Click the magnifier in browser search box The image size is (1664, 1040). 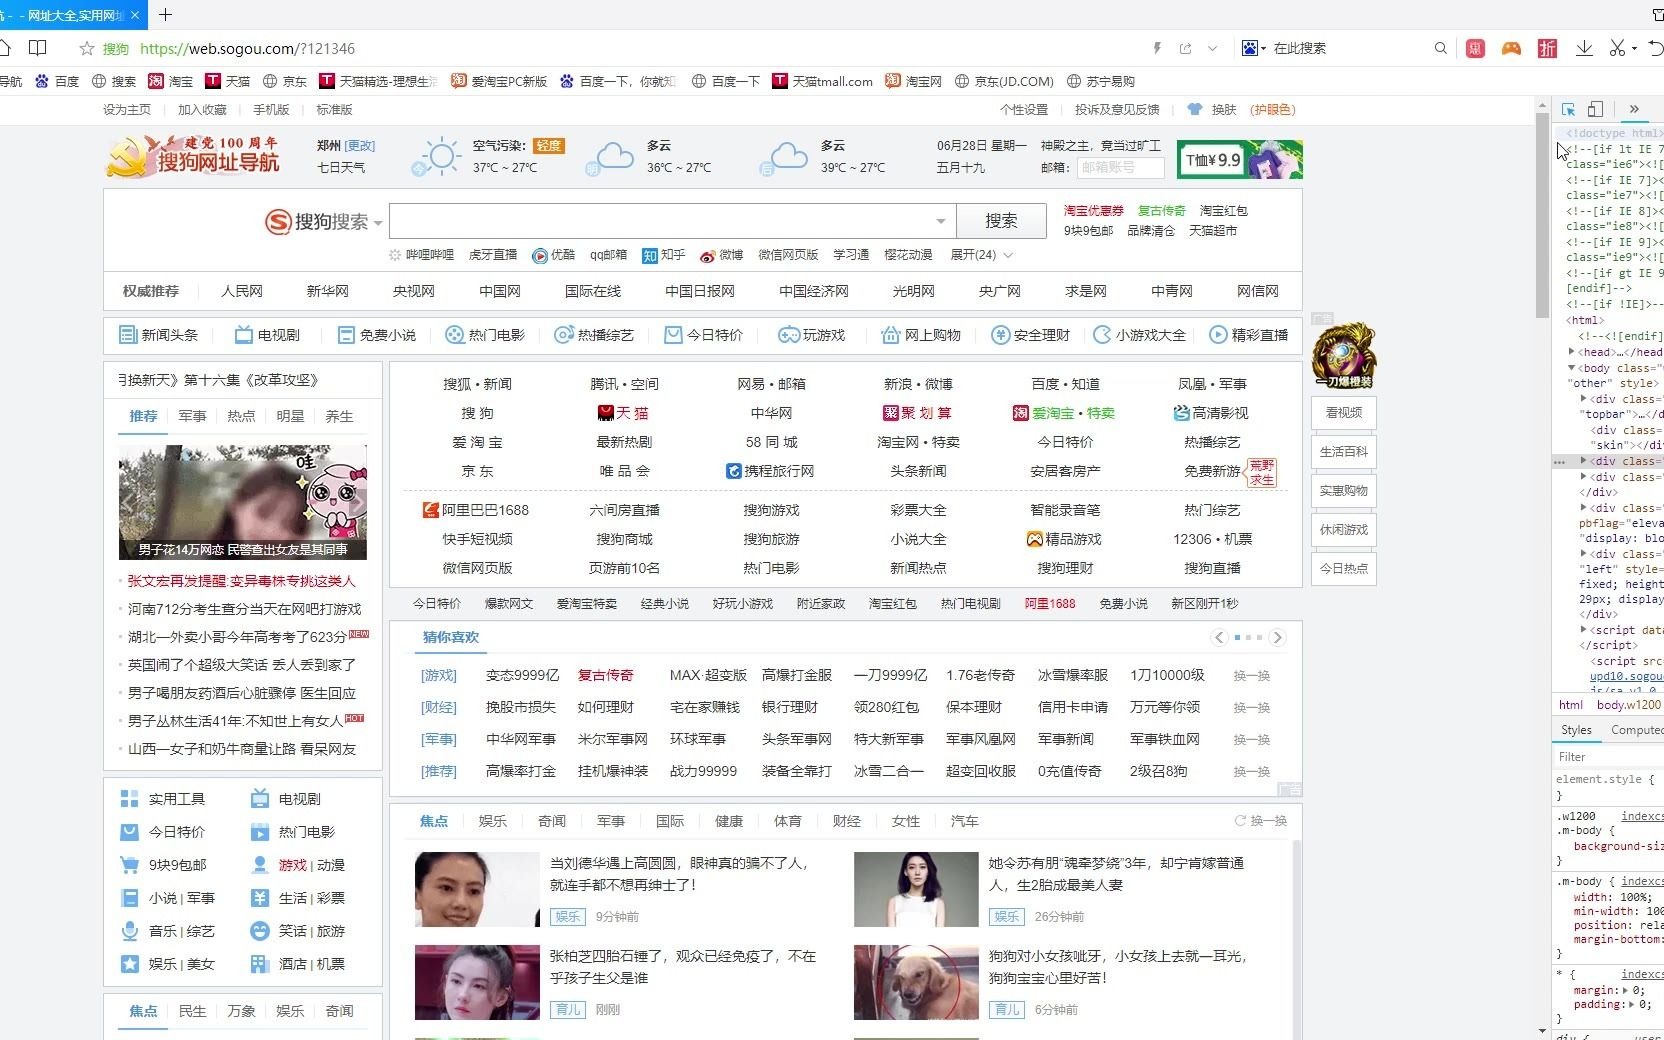click(x=1441, y=48)
